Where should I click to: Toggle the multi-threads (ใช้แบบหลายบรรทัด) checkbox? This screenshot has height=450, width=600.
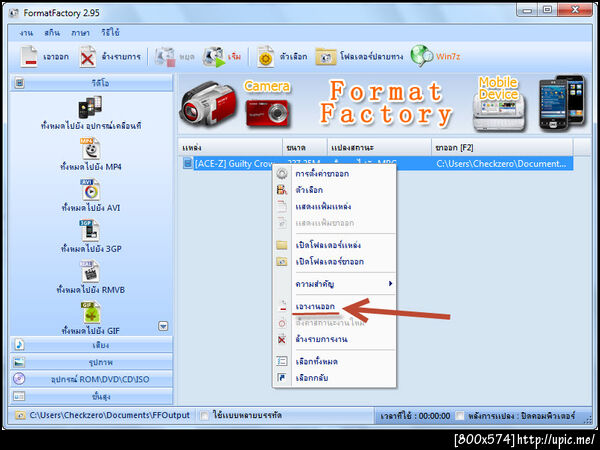205,416
